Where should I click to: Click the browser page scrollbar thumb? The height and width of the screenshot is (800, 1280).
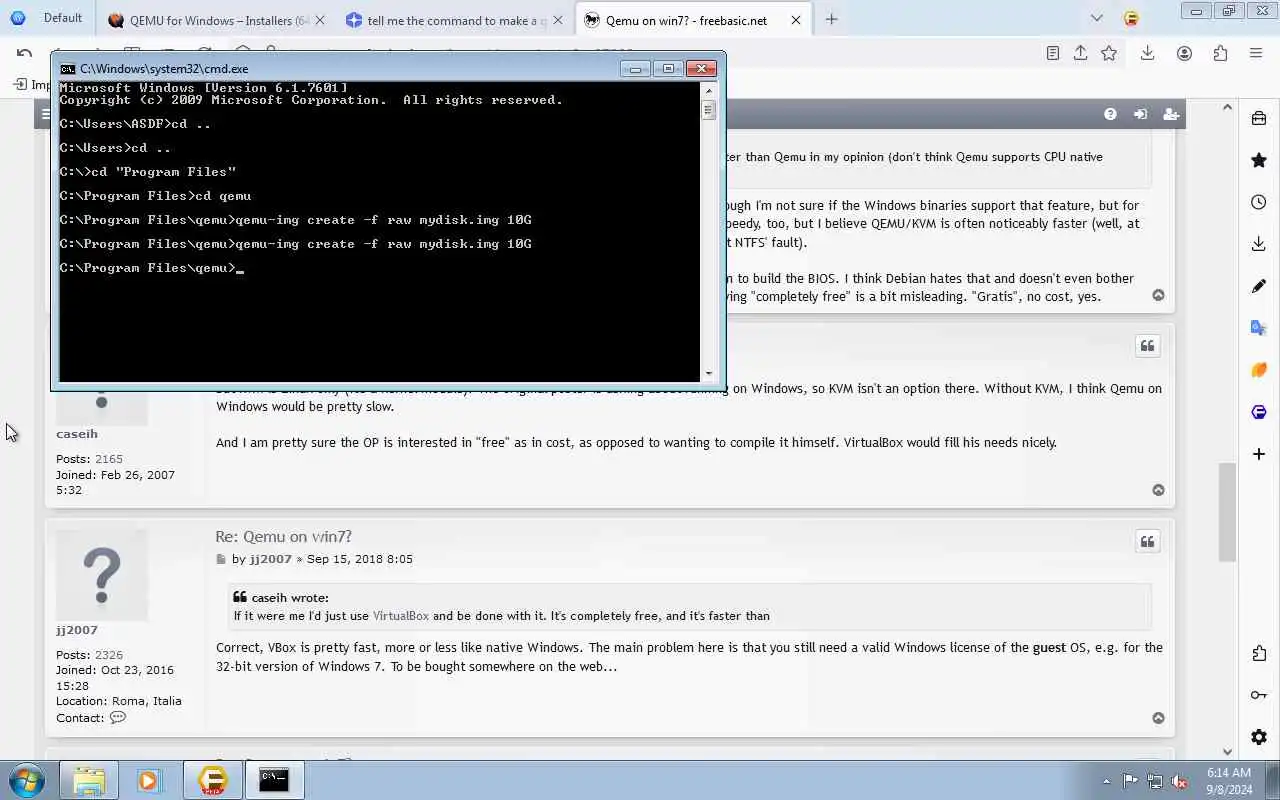1227,513
